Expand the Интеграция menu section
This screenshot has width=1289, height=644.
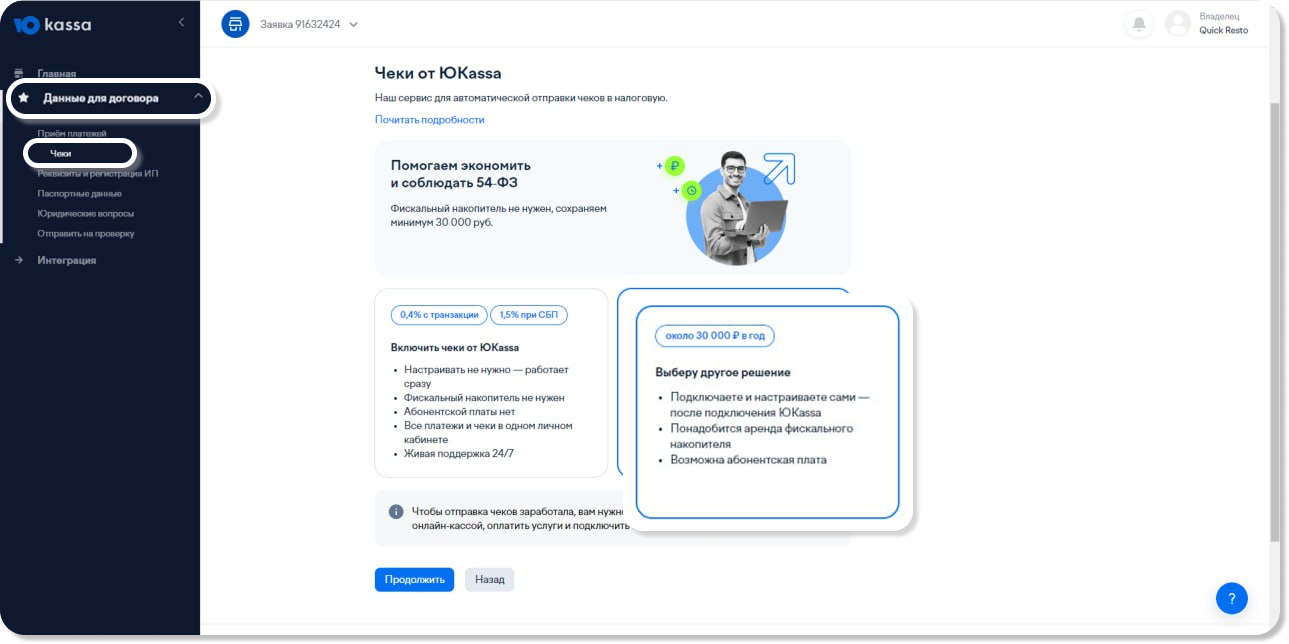pos(66,260)
